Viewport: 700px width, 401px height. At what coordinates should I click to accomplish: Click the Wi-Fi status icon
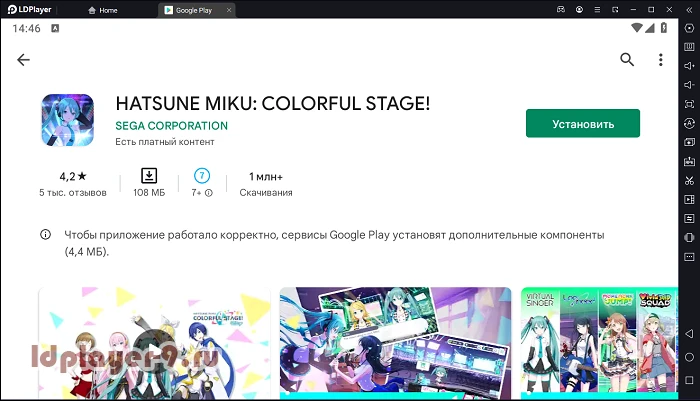tap(637, 28)
